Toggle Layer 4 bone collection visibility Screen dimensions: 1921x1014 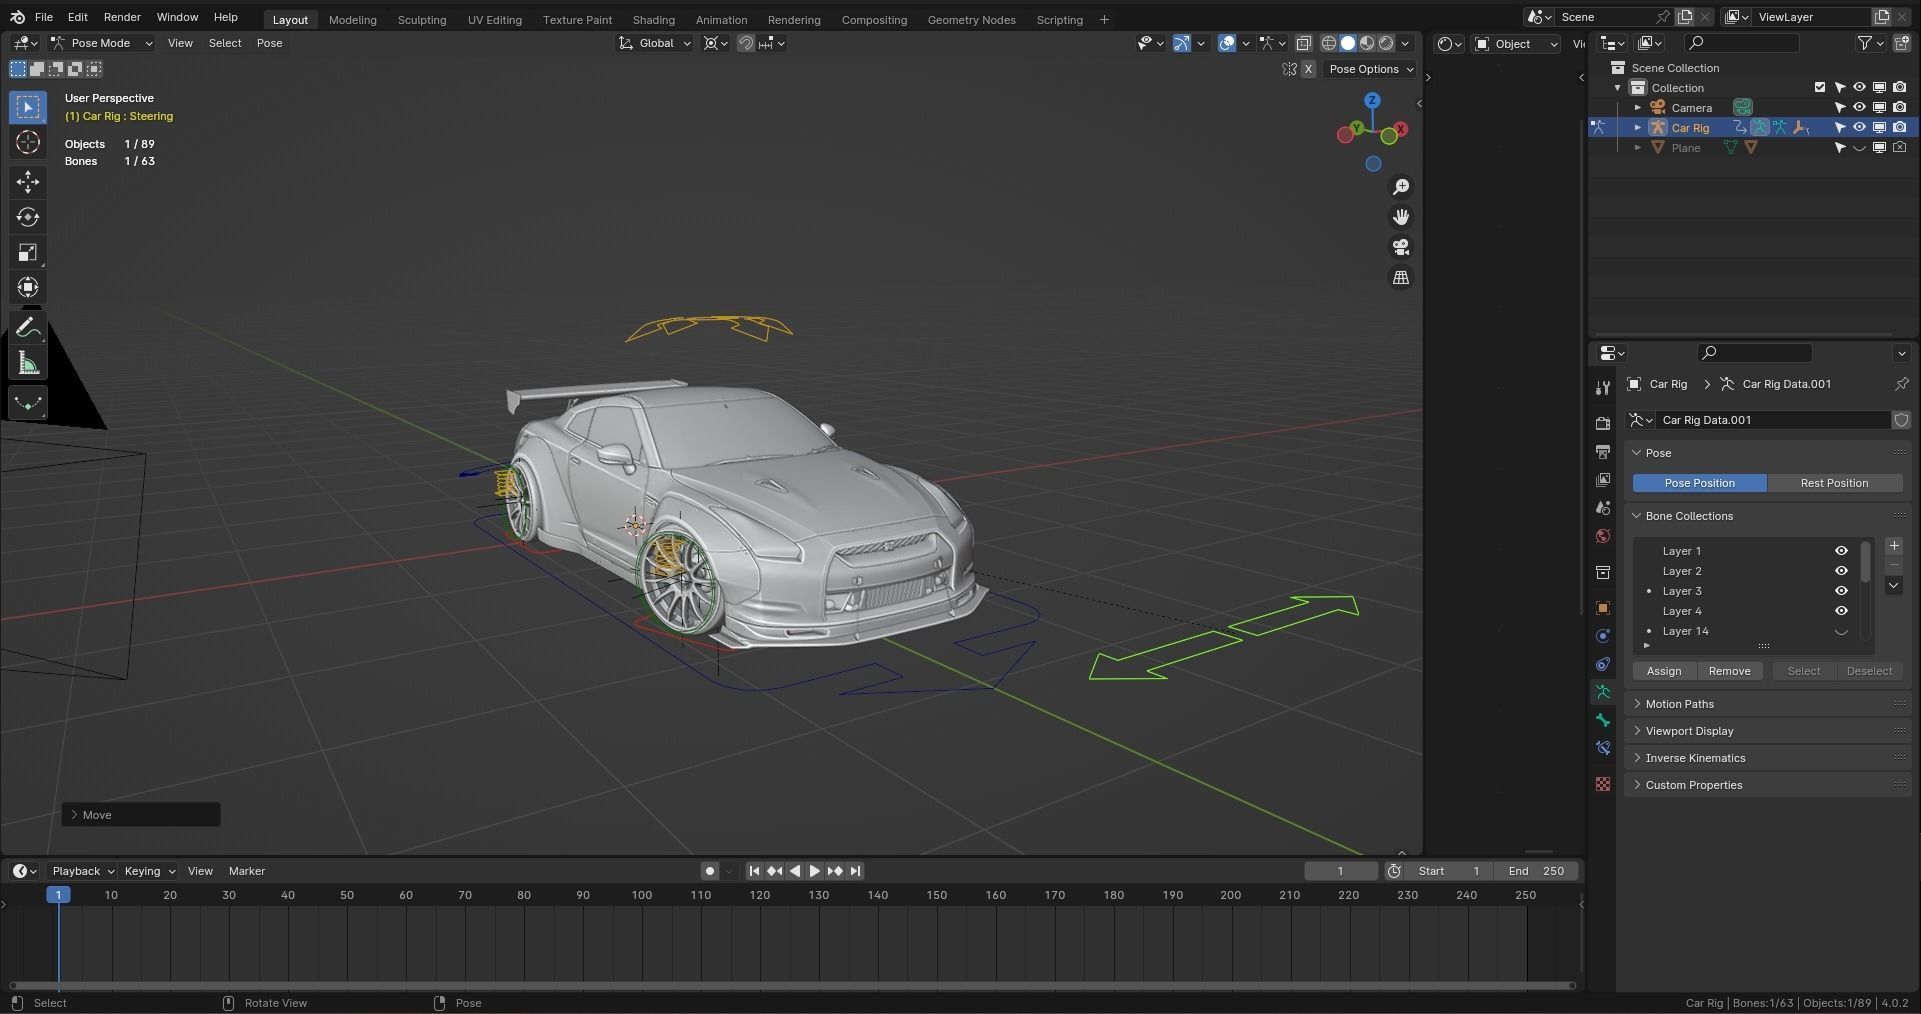click(1841, 611)
